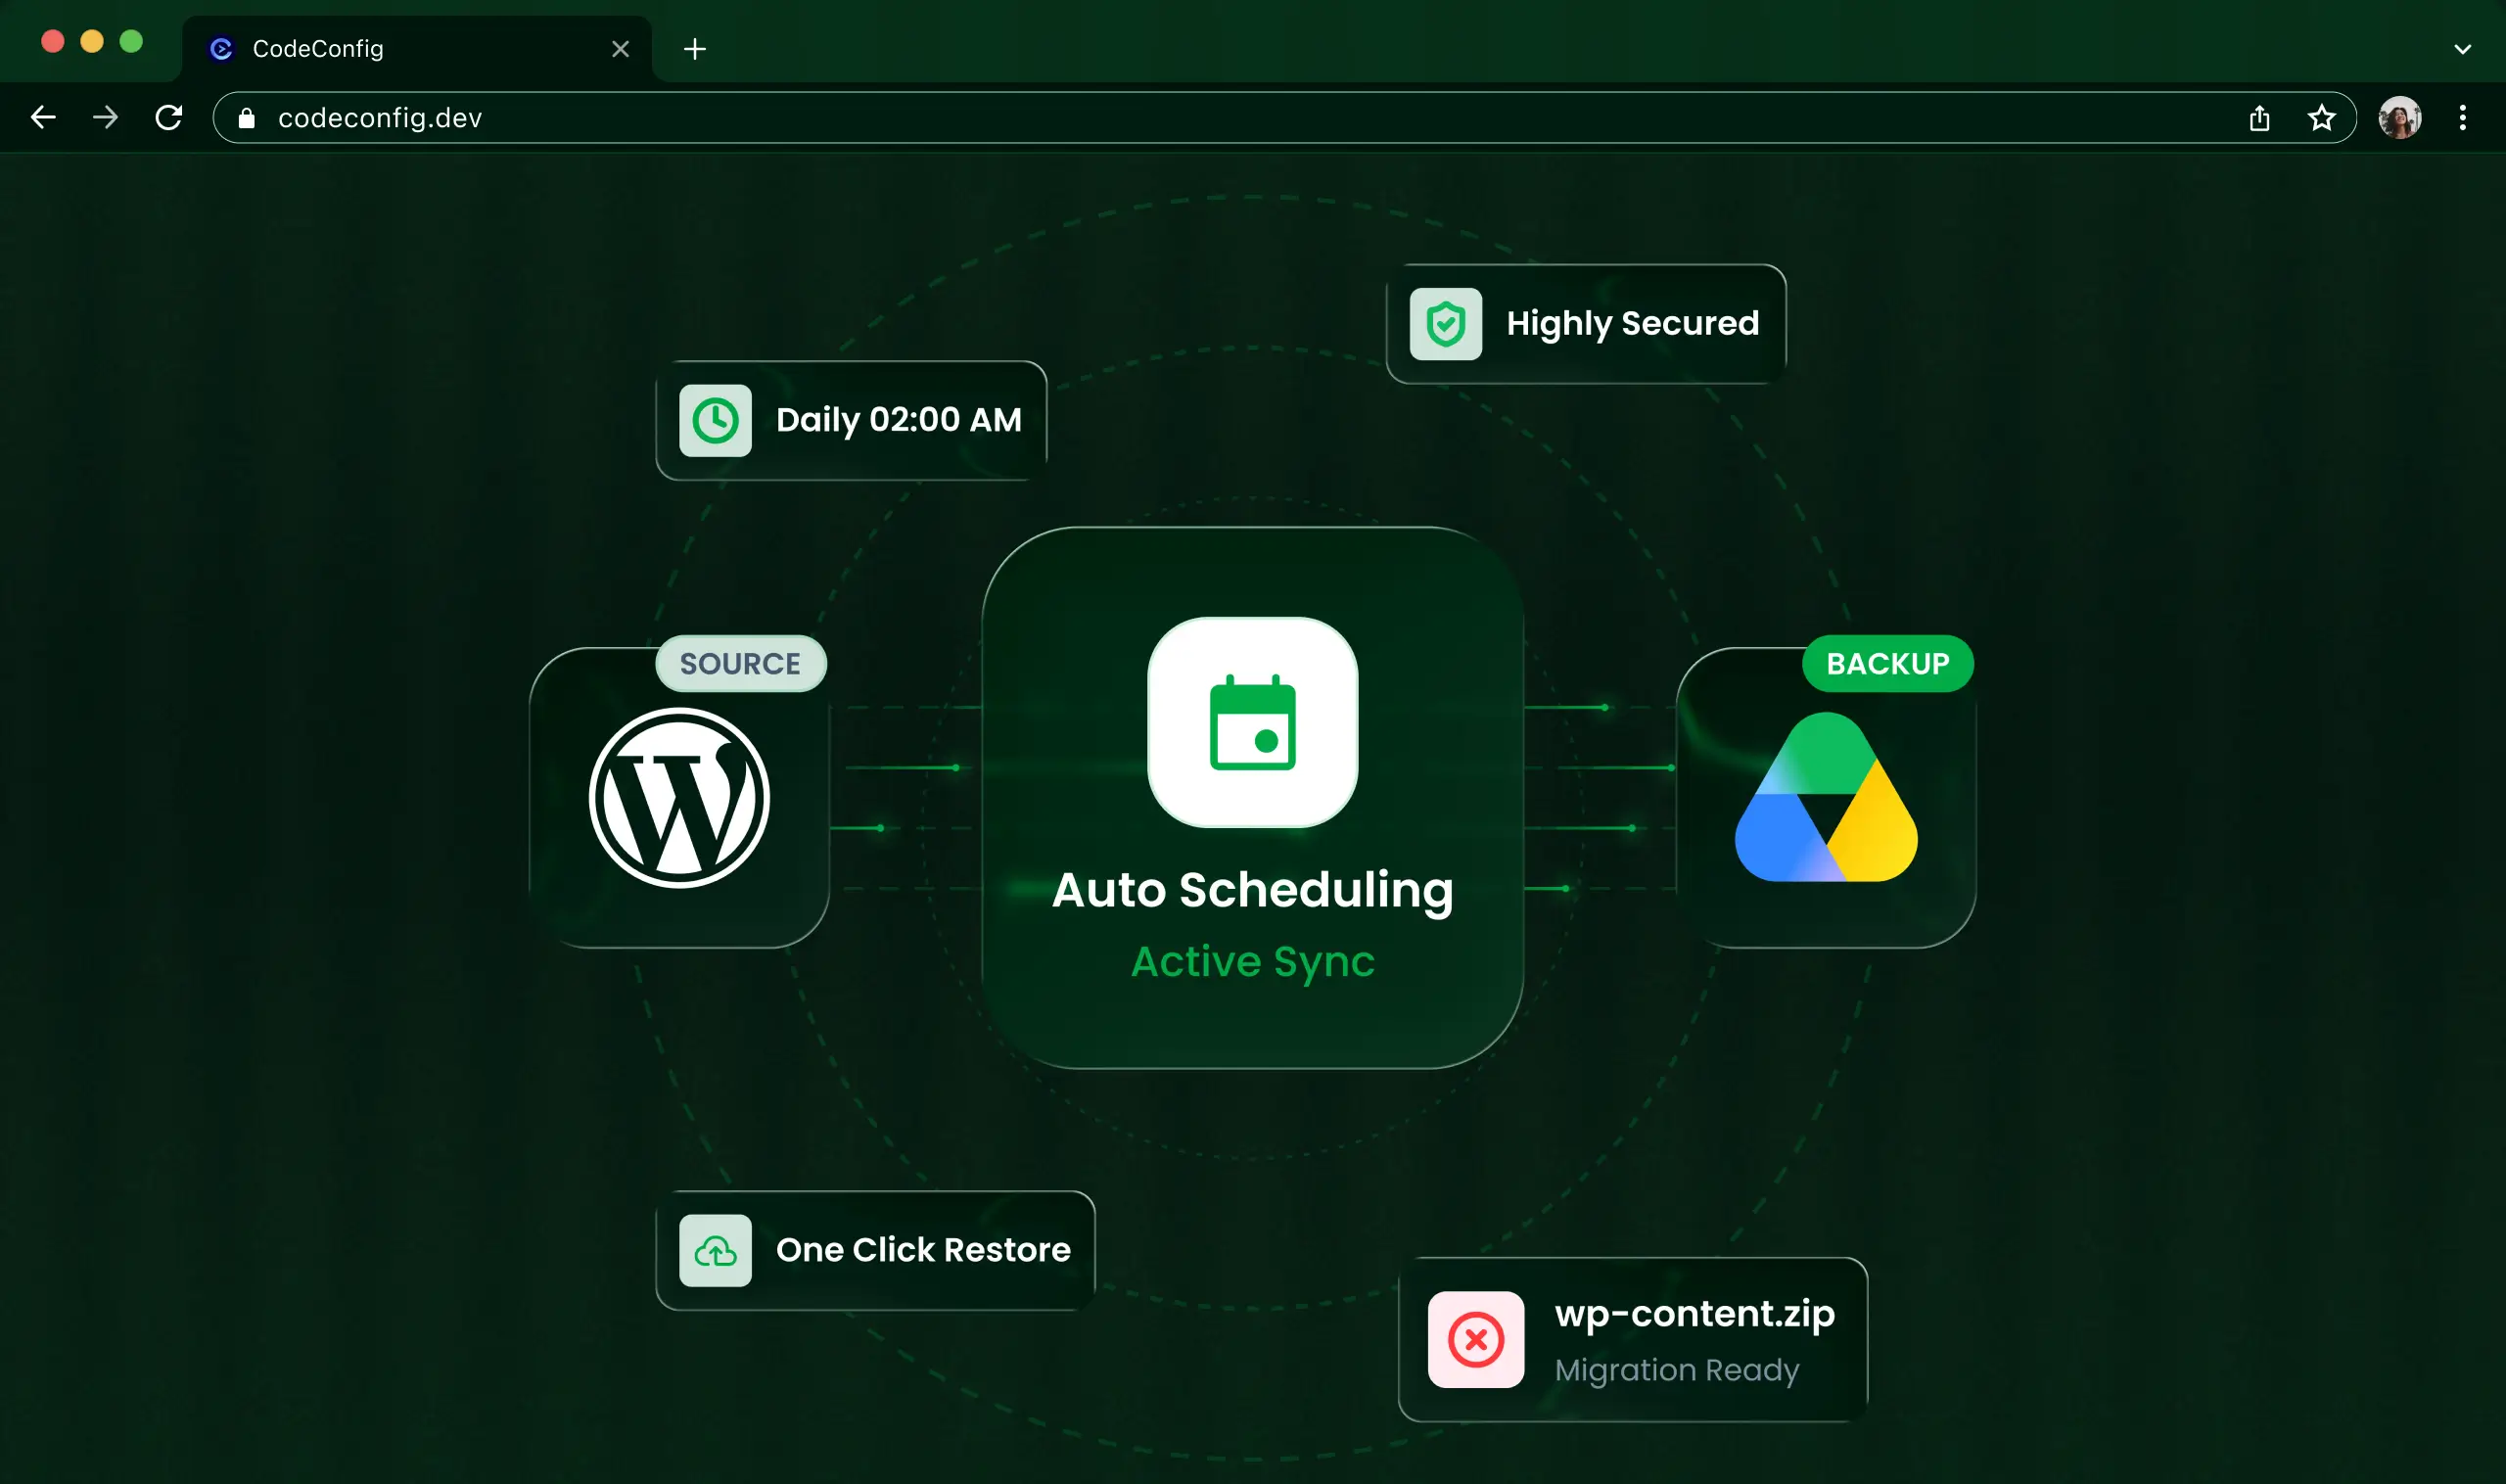Expand the tab search chevron
The width and height of the screenshot is (2506, 1484).
pyautogui.click(x=2462, y=49)
